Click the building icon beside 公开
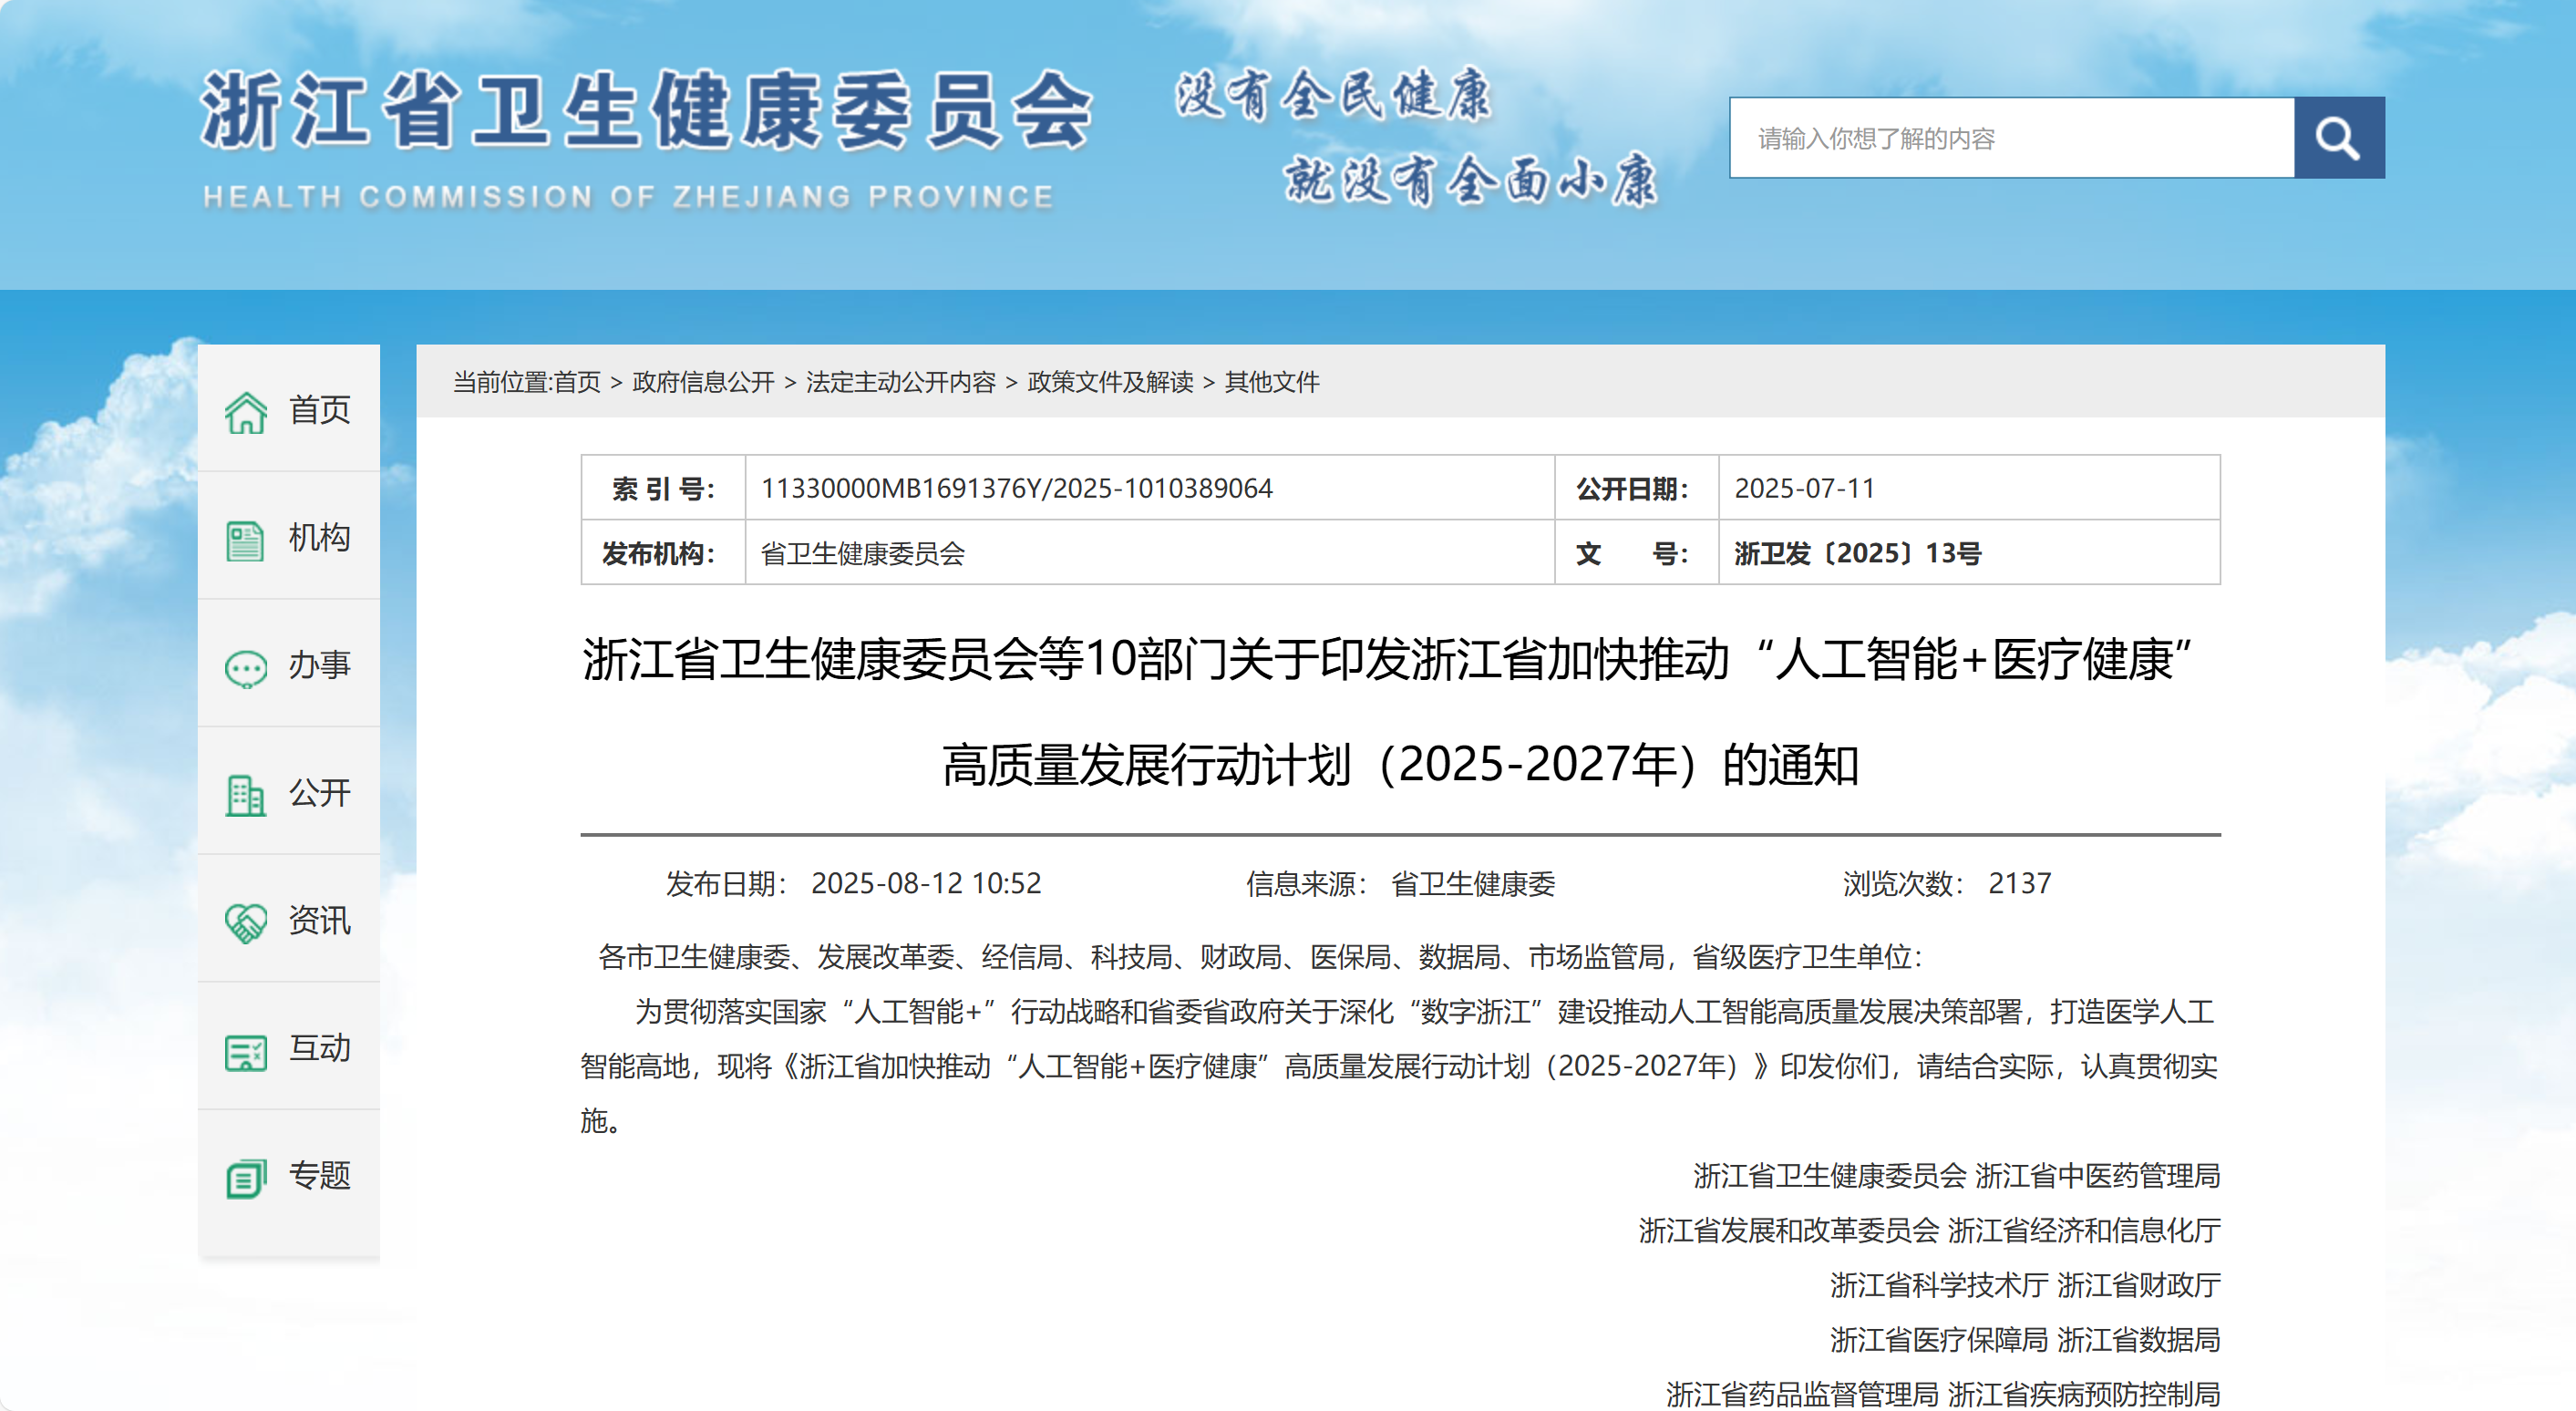The height and width of the screenshot is (1411, 2576). pos(246,795)
